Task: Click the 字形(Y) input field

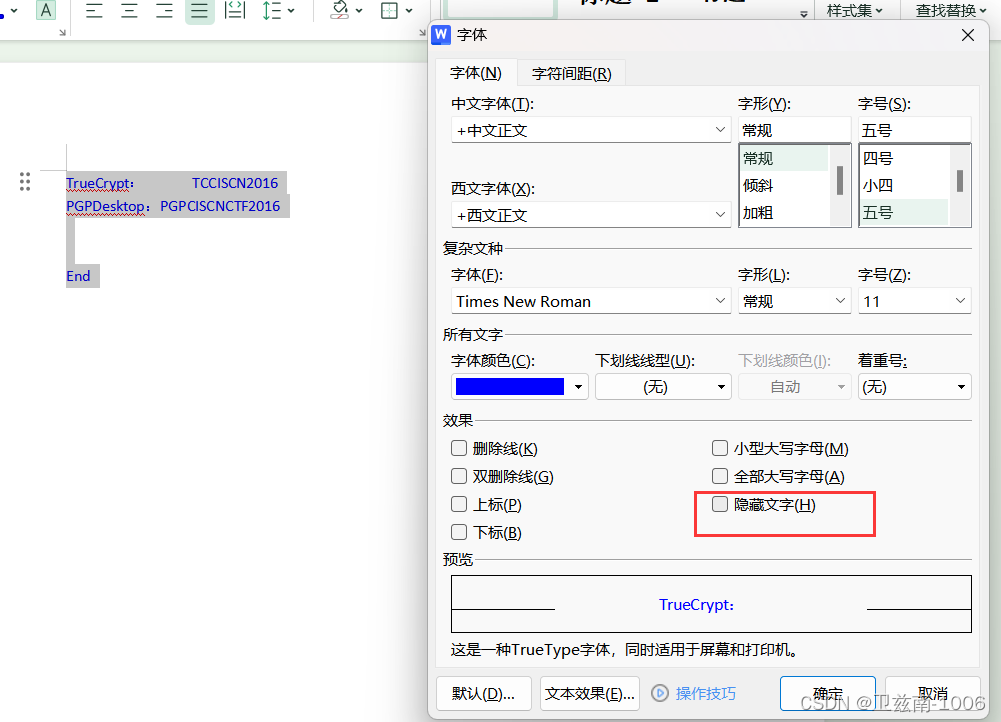Action: coord(794,130)
